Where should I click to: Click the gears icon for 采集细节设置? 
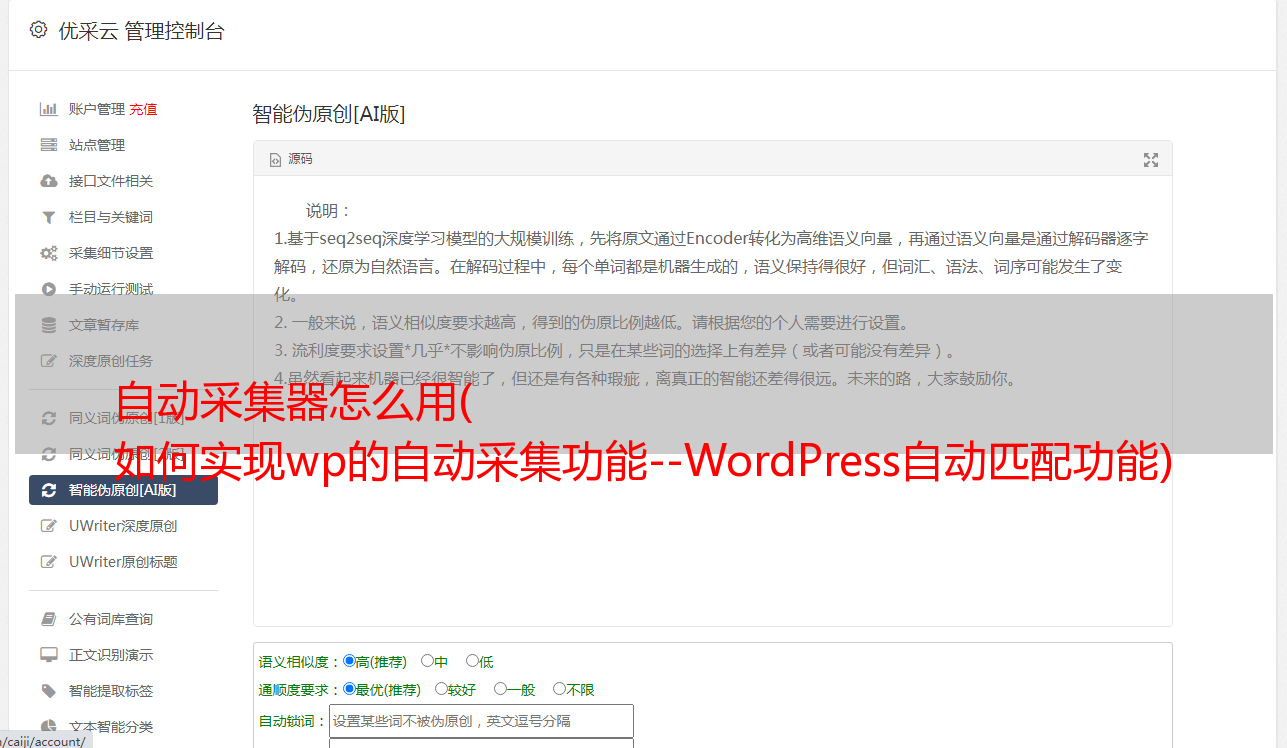[48, 253]
